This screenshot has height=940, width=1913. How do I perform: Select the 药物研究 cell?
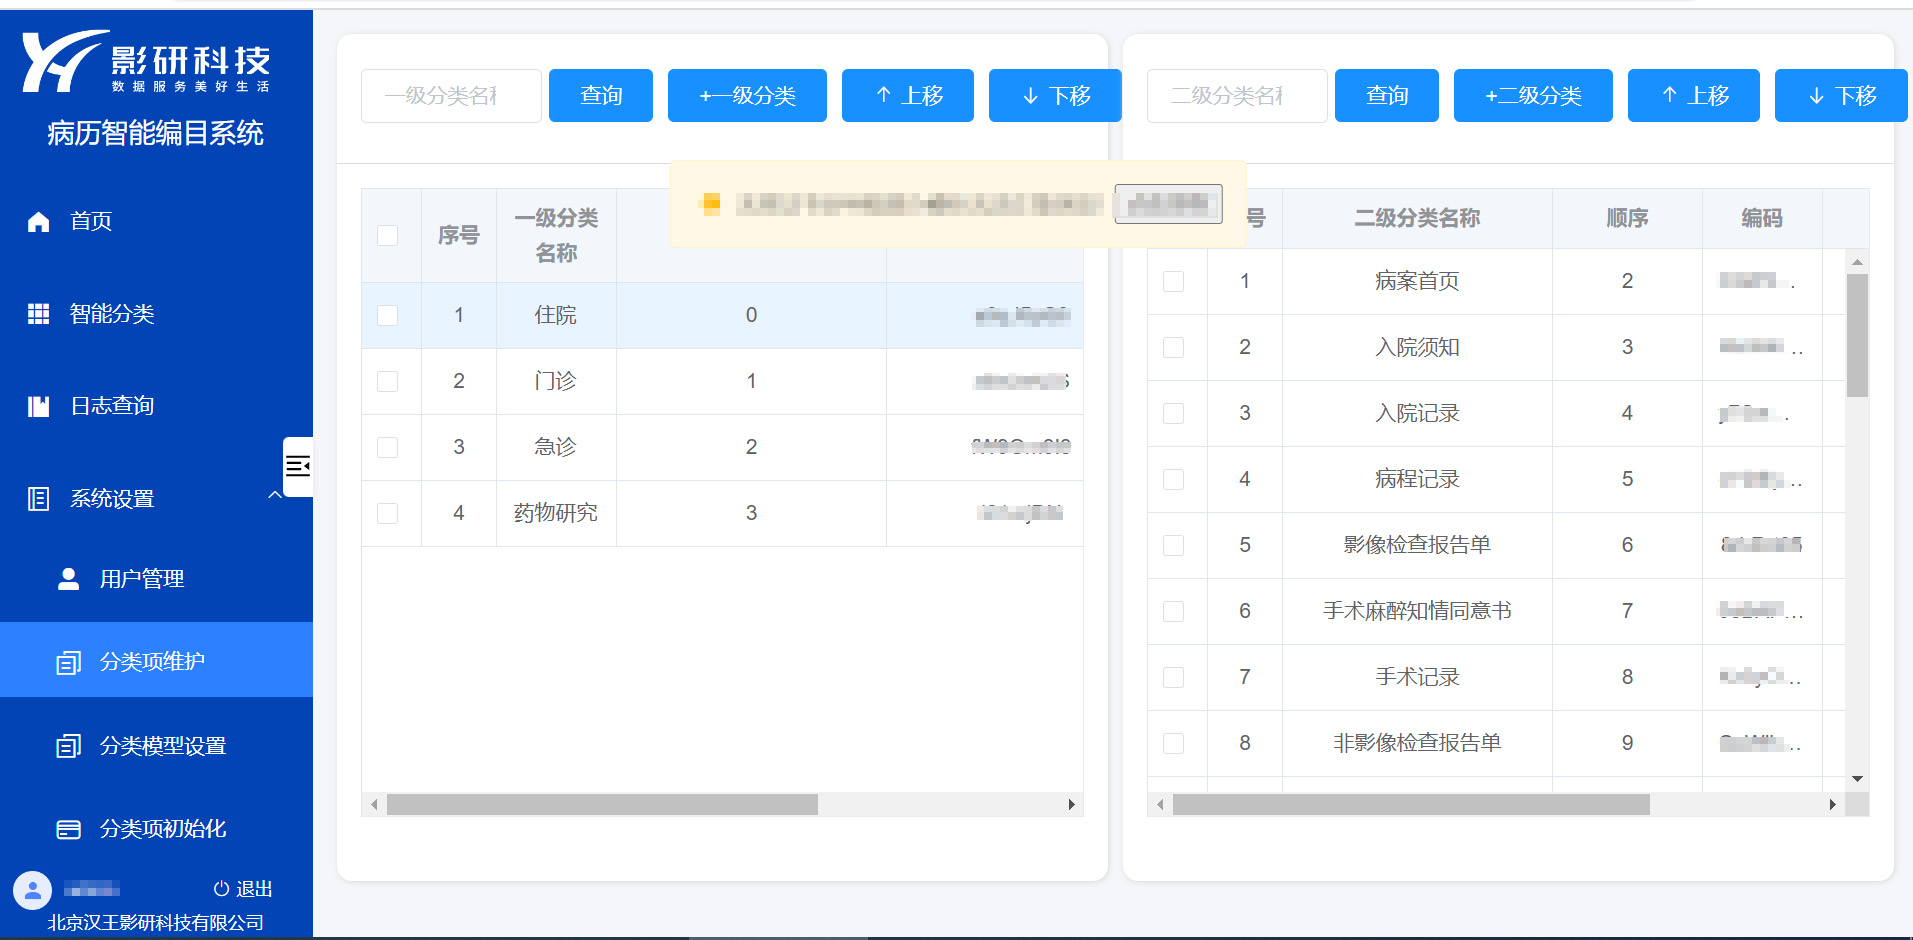tap(556, 513)
